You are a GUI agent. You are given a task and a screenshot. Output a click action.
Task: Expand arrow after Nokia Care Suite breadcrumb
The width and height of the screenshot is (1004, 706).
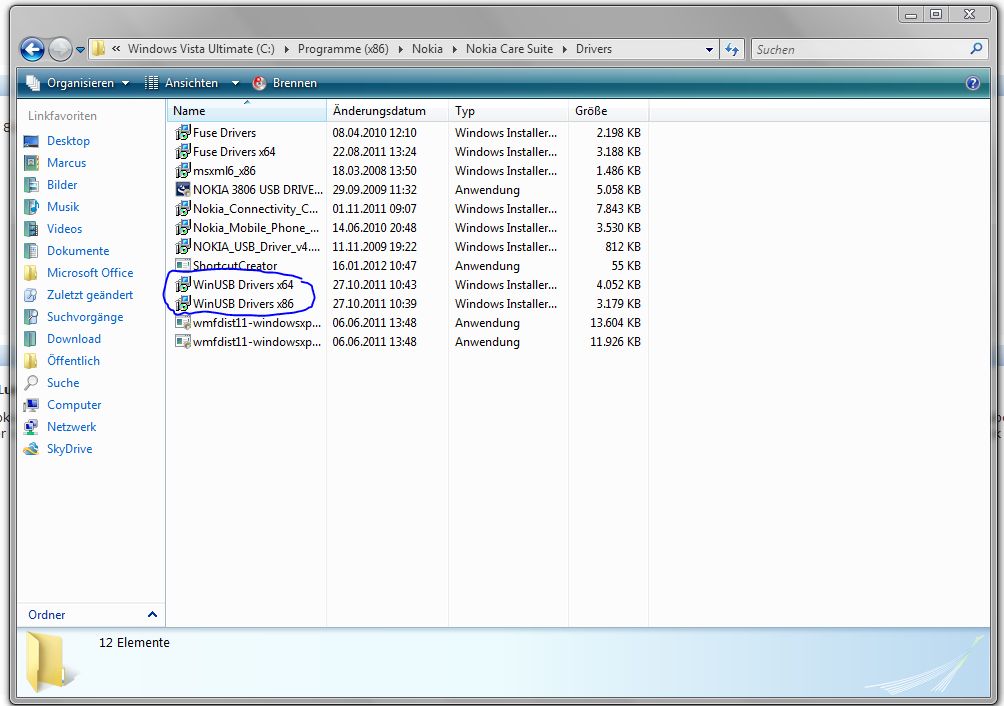click(x=565, y=49)
